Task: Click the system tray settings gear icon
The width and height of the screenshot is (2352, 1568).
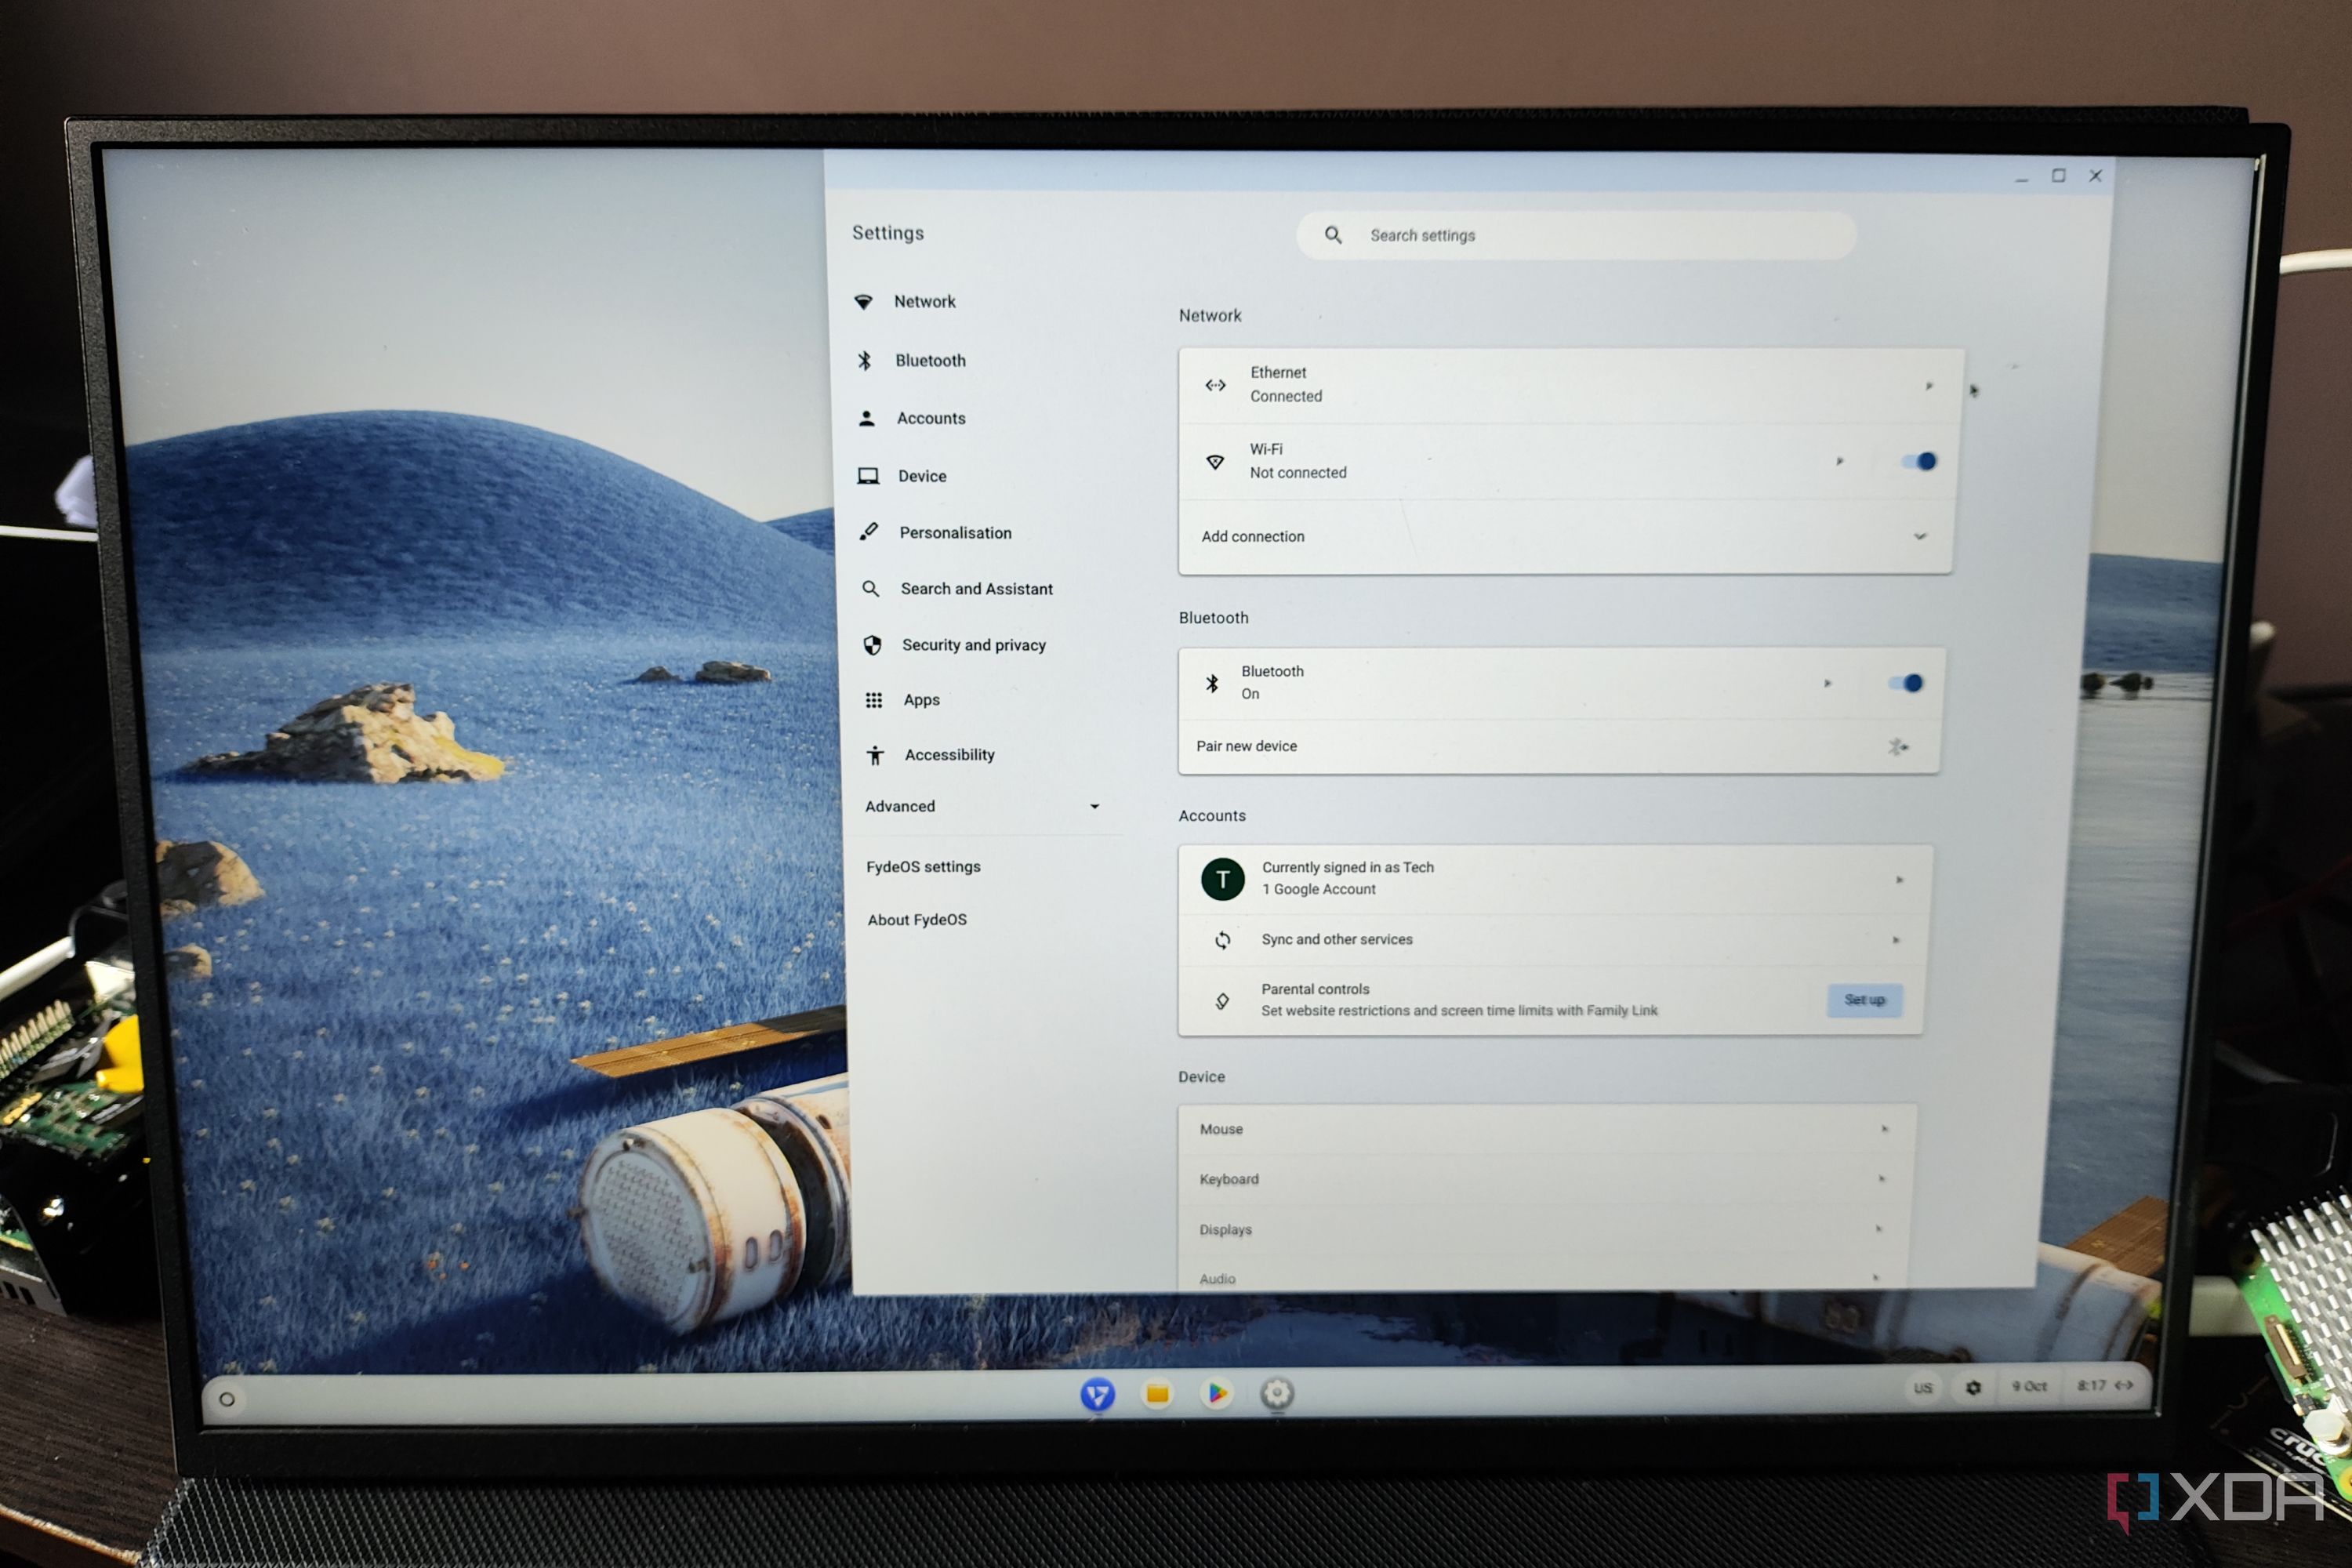Action: (1973, 1388)
